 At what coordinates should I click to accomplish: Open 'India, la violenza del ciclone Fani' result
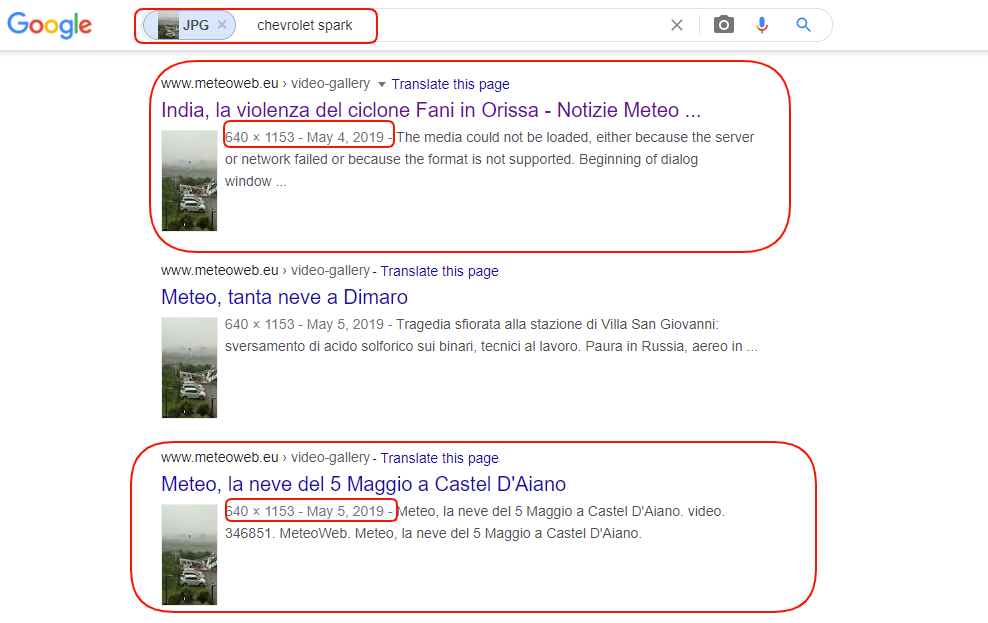tap(431, 110)
